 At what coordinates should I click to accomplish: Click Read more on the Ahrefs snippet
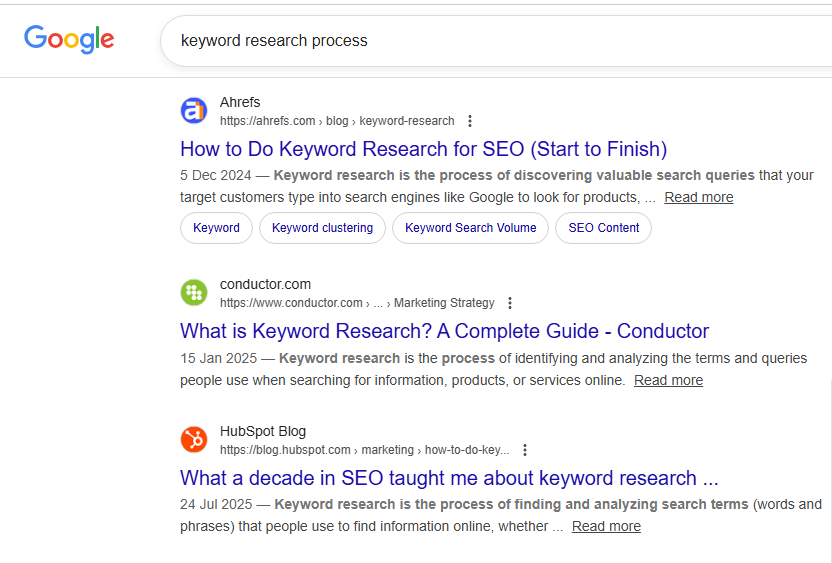click(x=698, y=197)
